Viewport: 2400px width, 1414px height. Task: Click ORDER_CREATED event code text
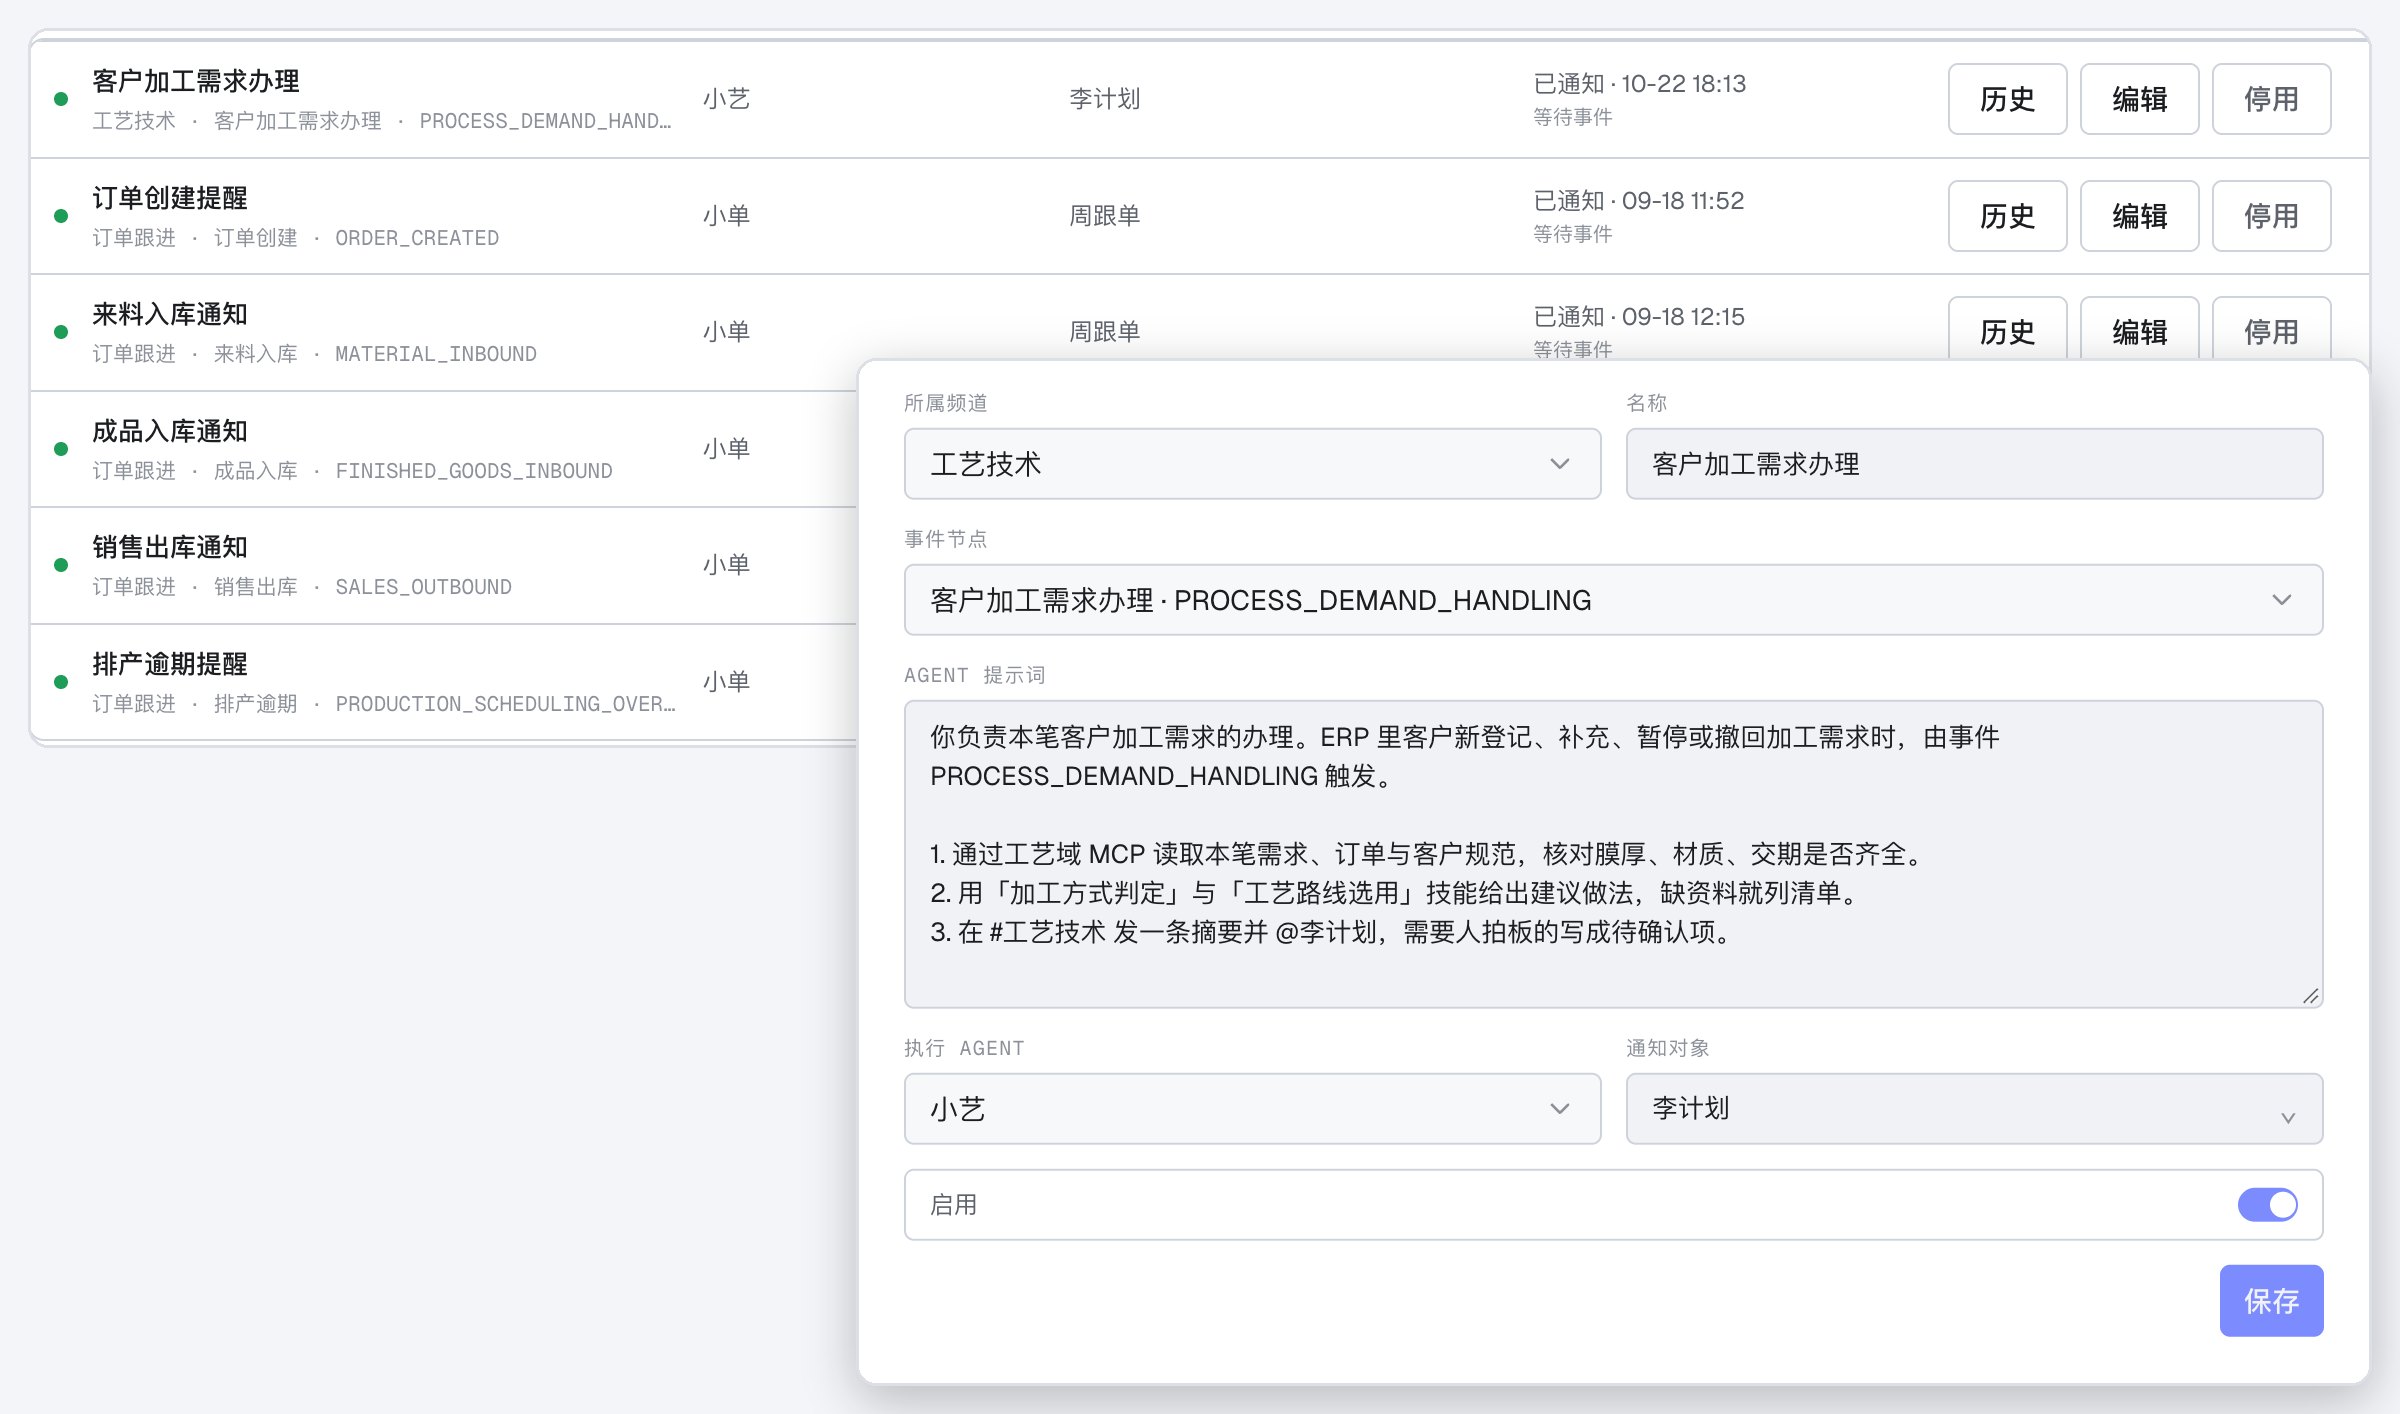417,238
